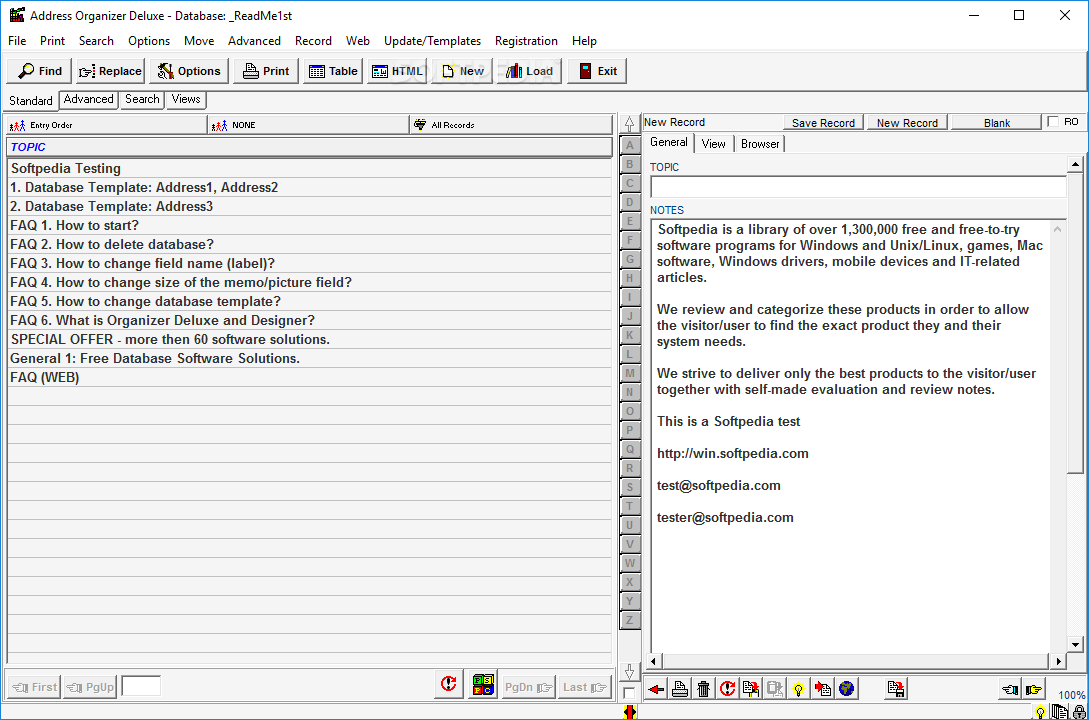Screen dimensions: 1089x720
Task: Click the red left arrow icon in record toolbar
Action: tap(656, 689)
